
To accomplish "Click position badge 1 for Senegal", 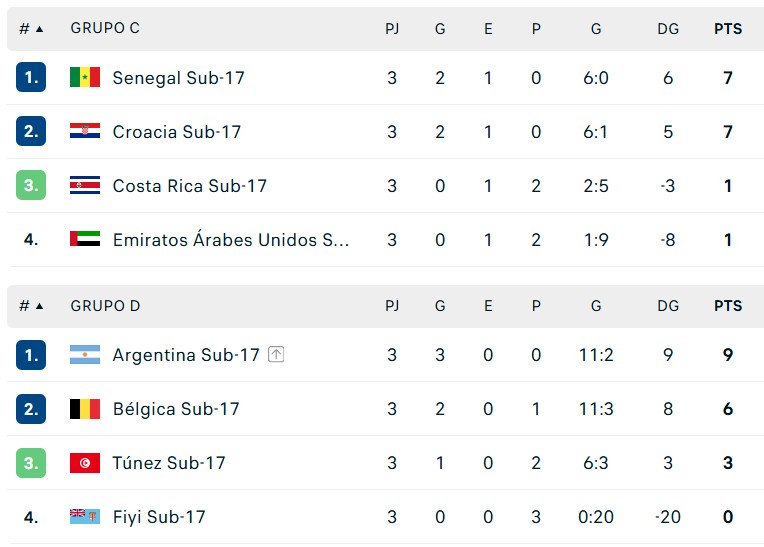I will (31, 78).
